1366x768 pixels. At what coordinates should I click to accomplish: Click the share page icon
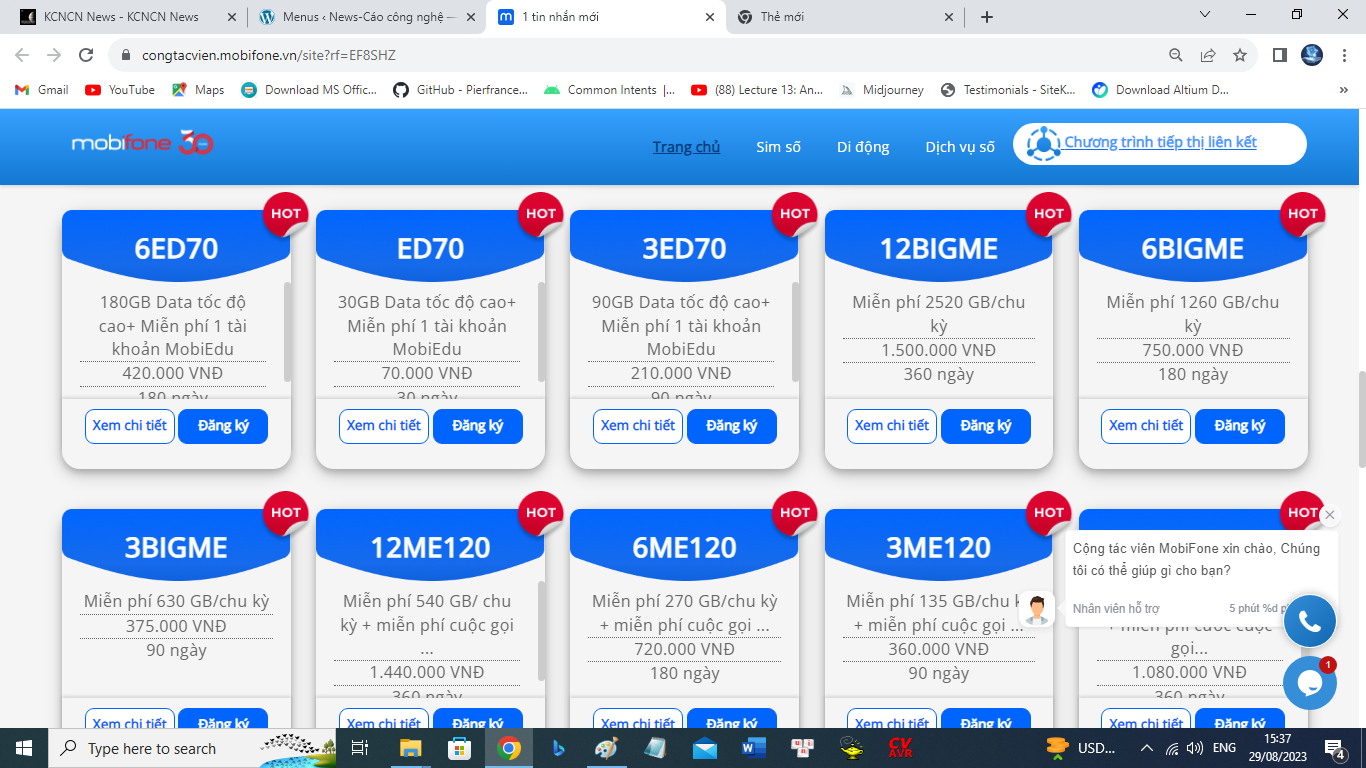pos(1208,55)
